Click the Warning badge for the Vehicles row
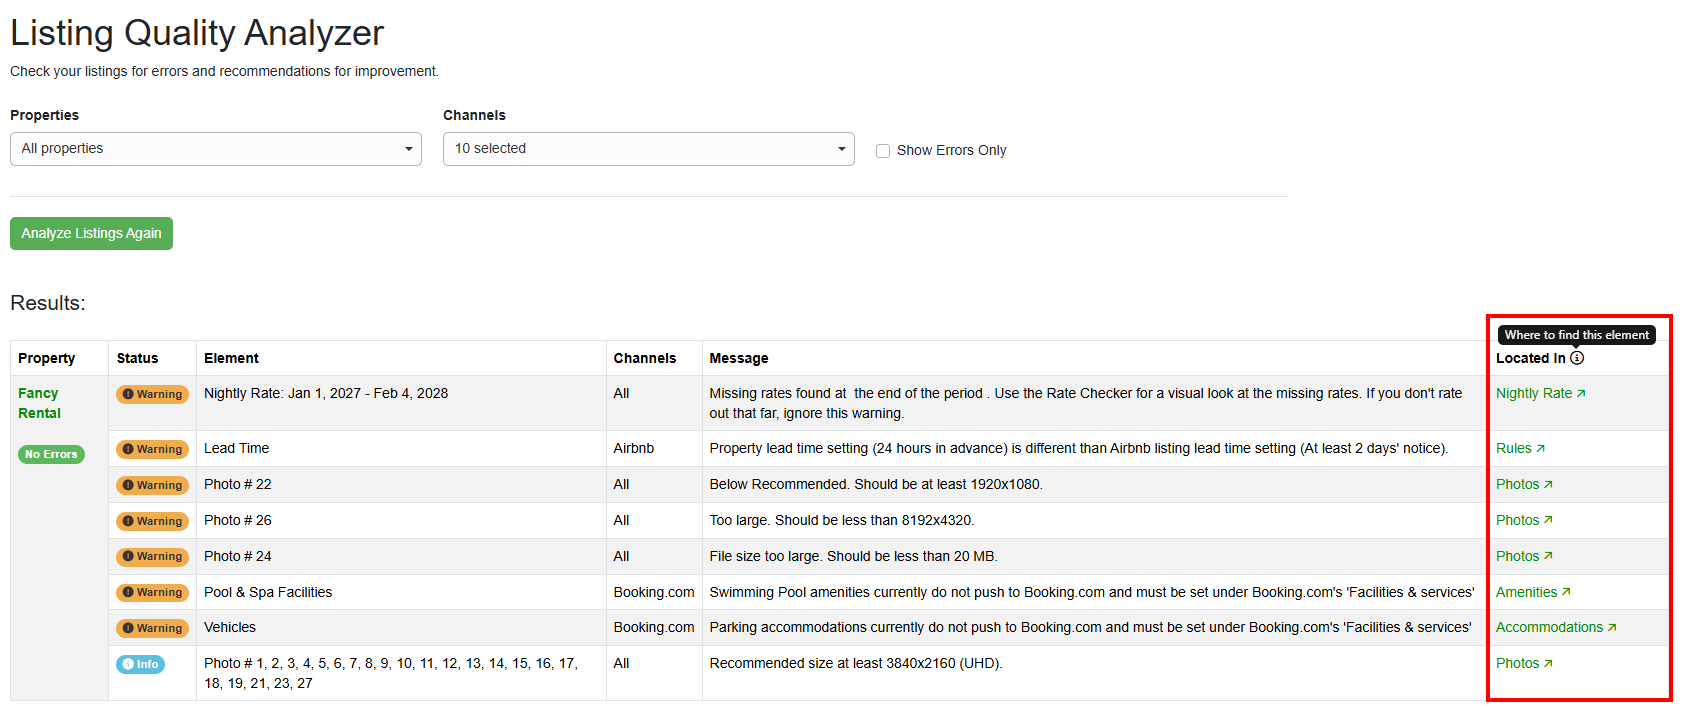Image resolution: width=1683 pixels, height=710 pixels. (x=153, y=628)
